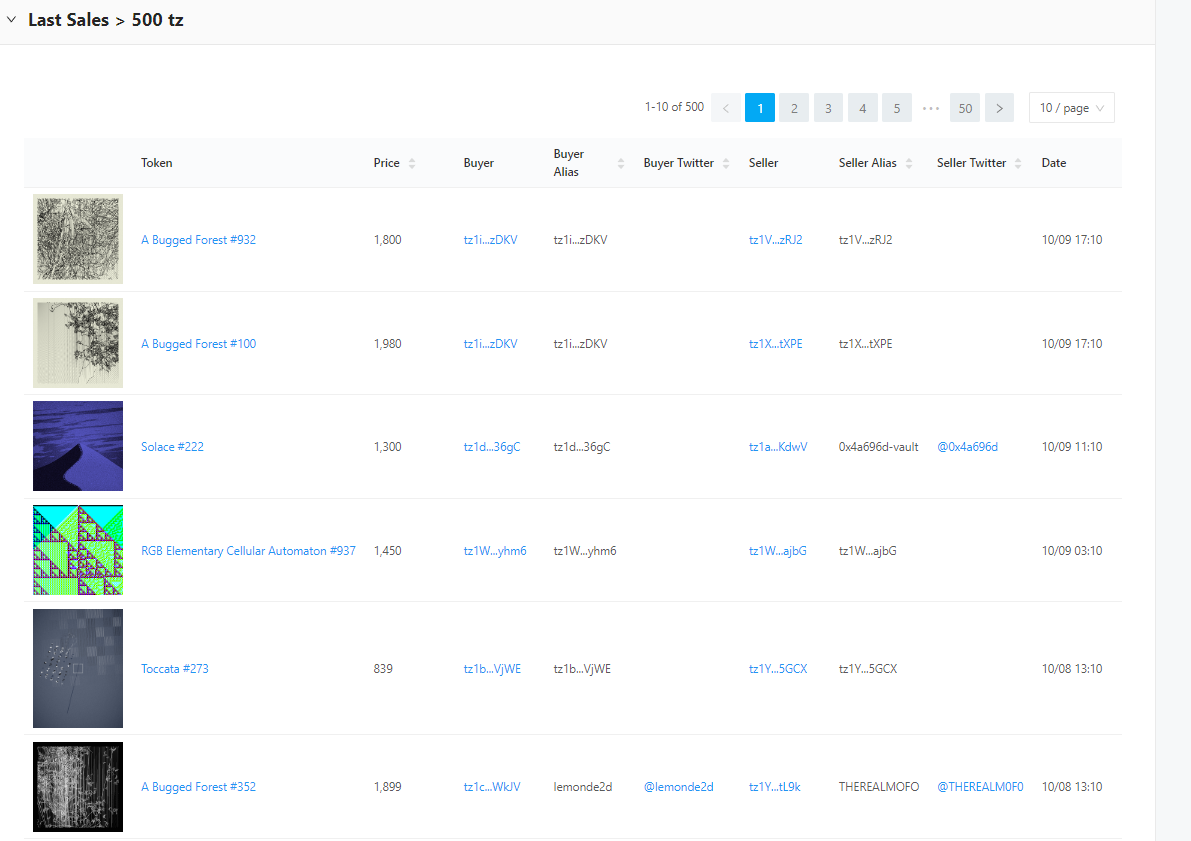Select page 4 in pagination
The image size is (1191, 841).
coord(862,108)
